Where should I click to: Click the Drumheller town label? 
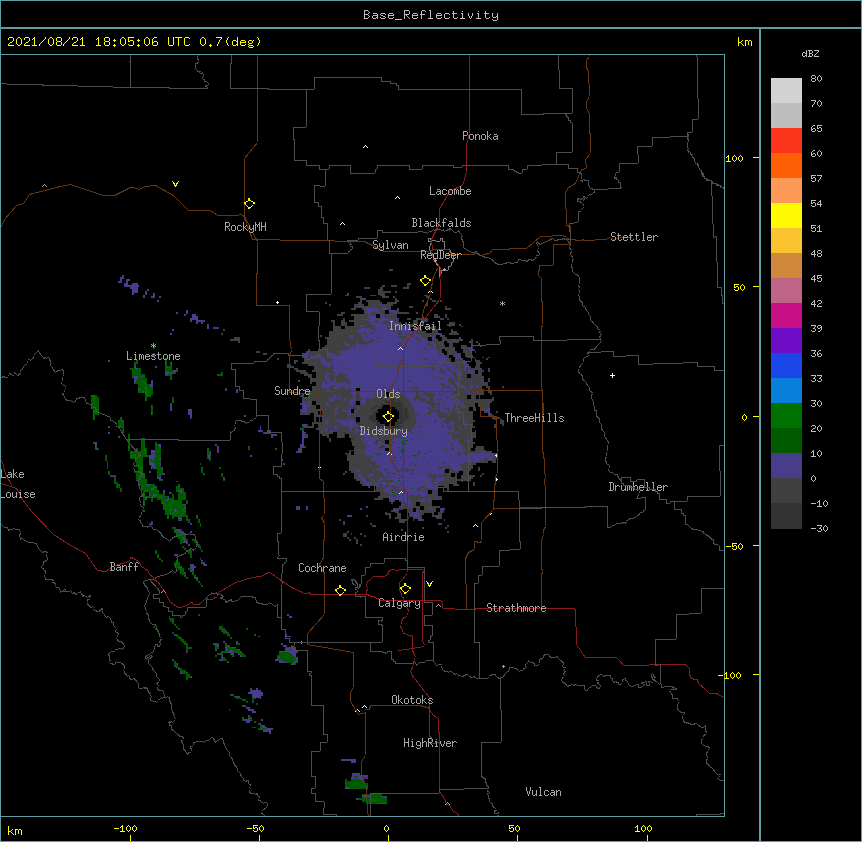click(638, 487)
